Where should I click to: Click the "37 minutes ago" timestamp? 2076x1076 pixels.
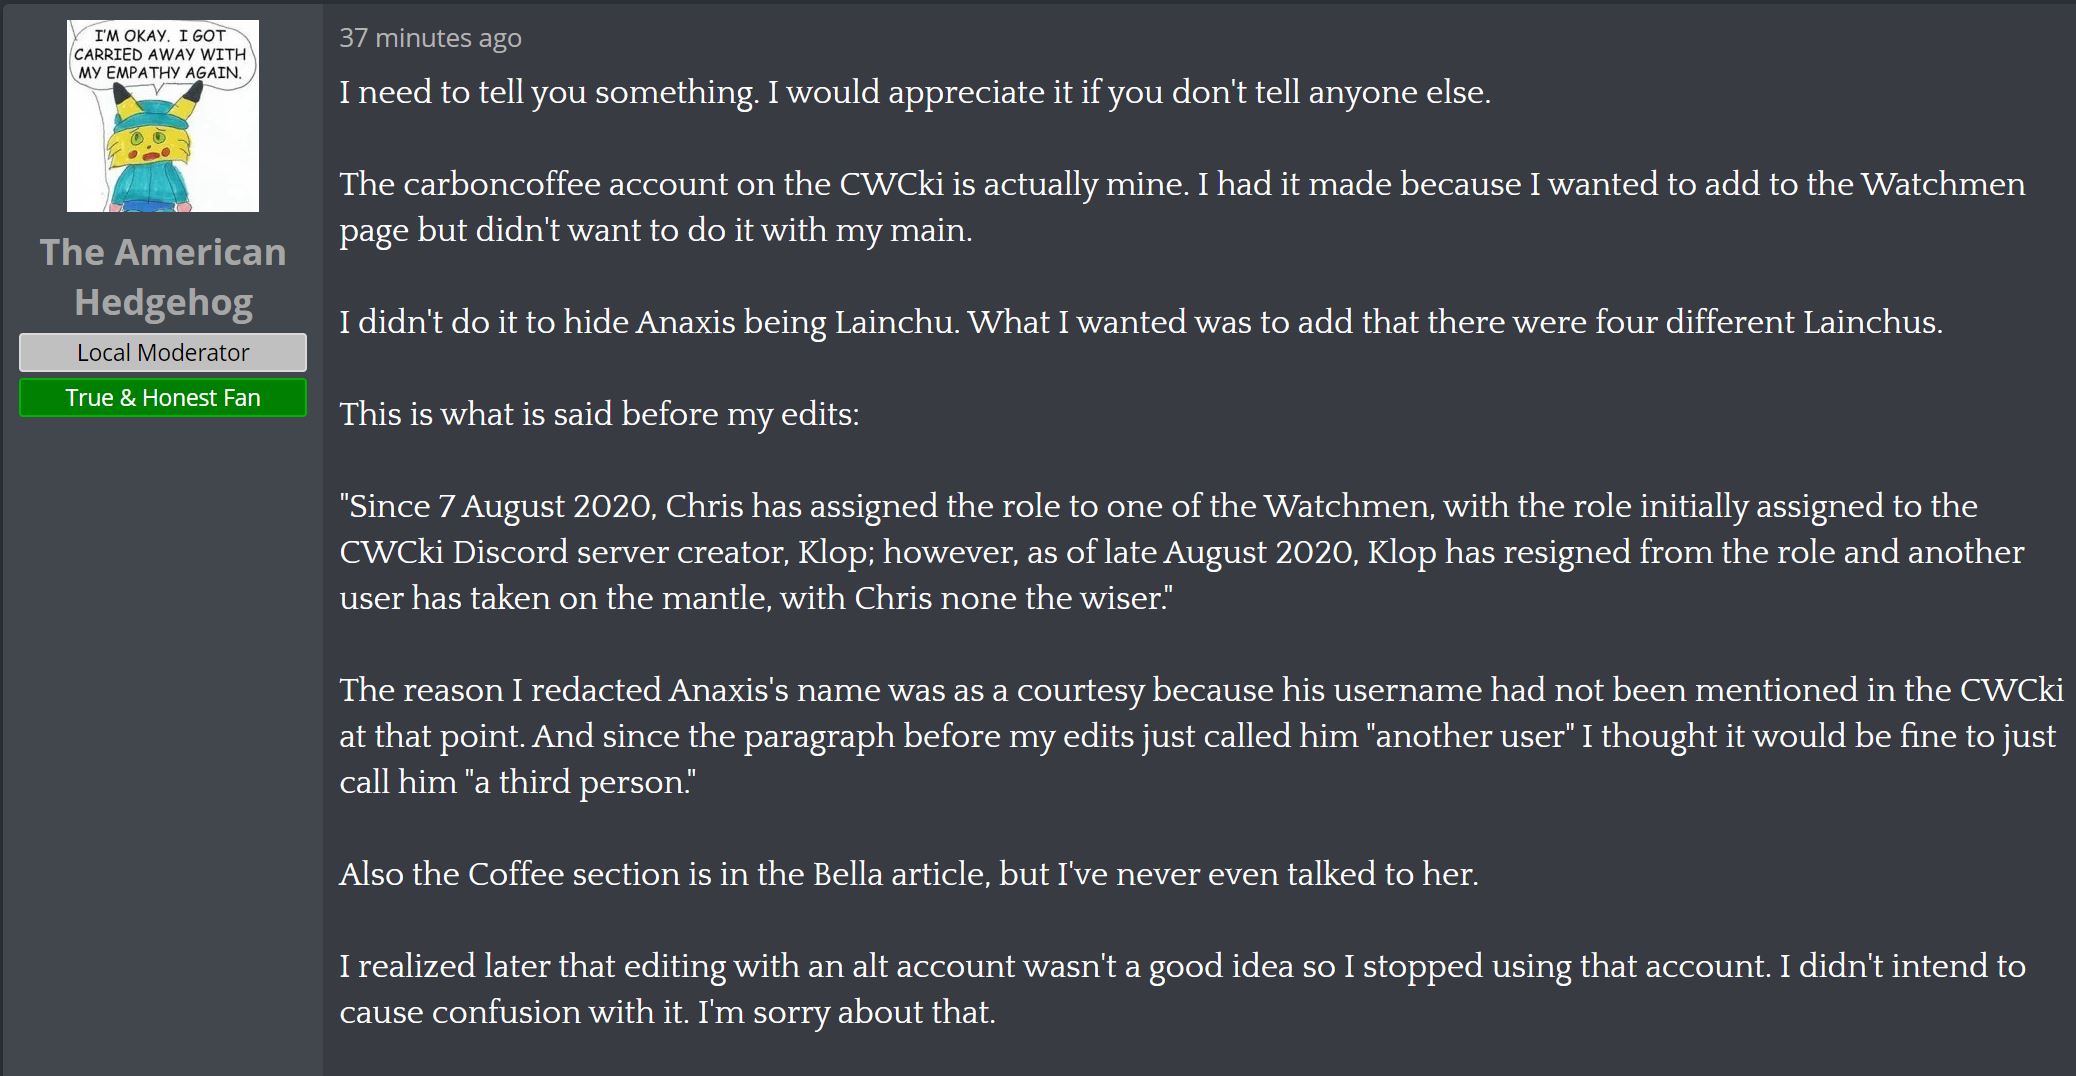point(430,38)
